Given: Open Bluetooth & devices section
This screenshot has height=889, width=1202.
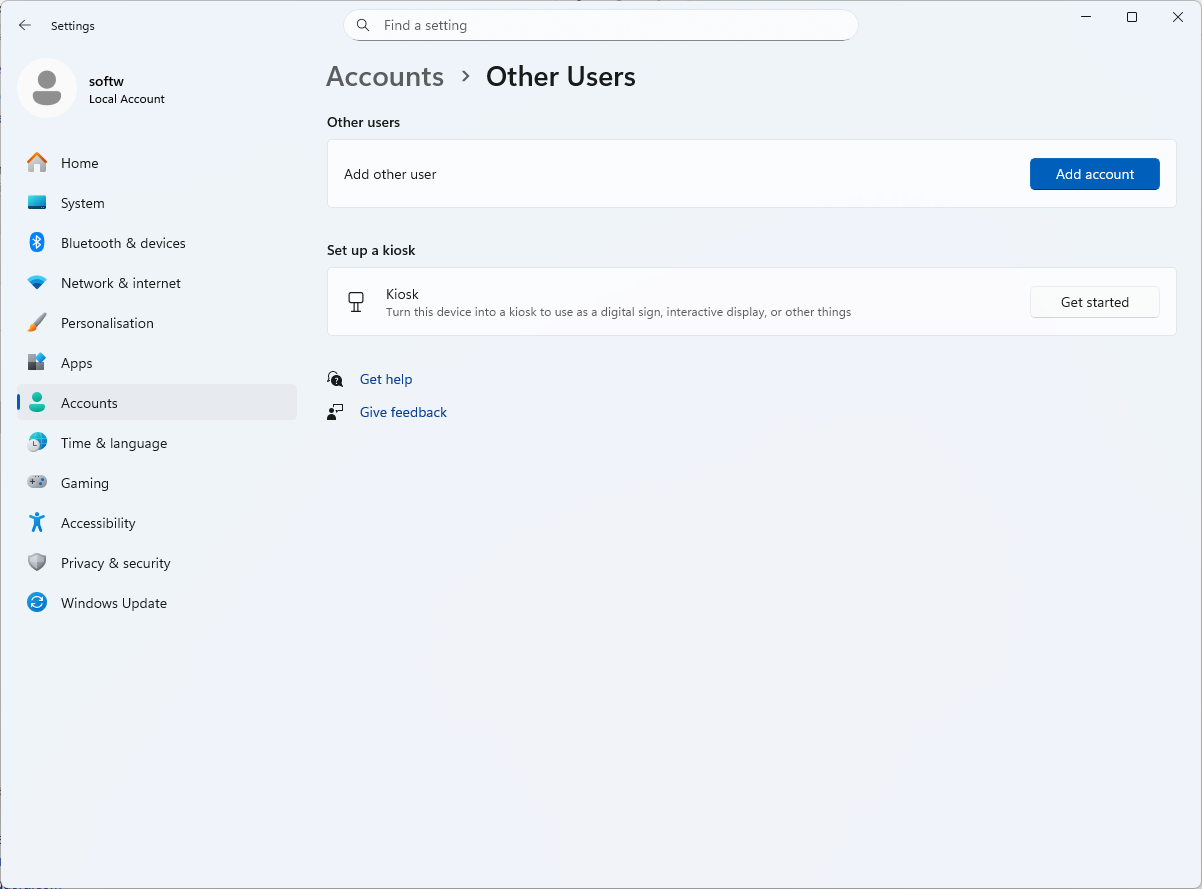Looking at the screenshot, I should [x=157, y=243].
